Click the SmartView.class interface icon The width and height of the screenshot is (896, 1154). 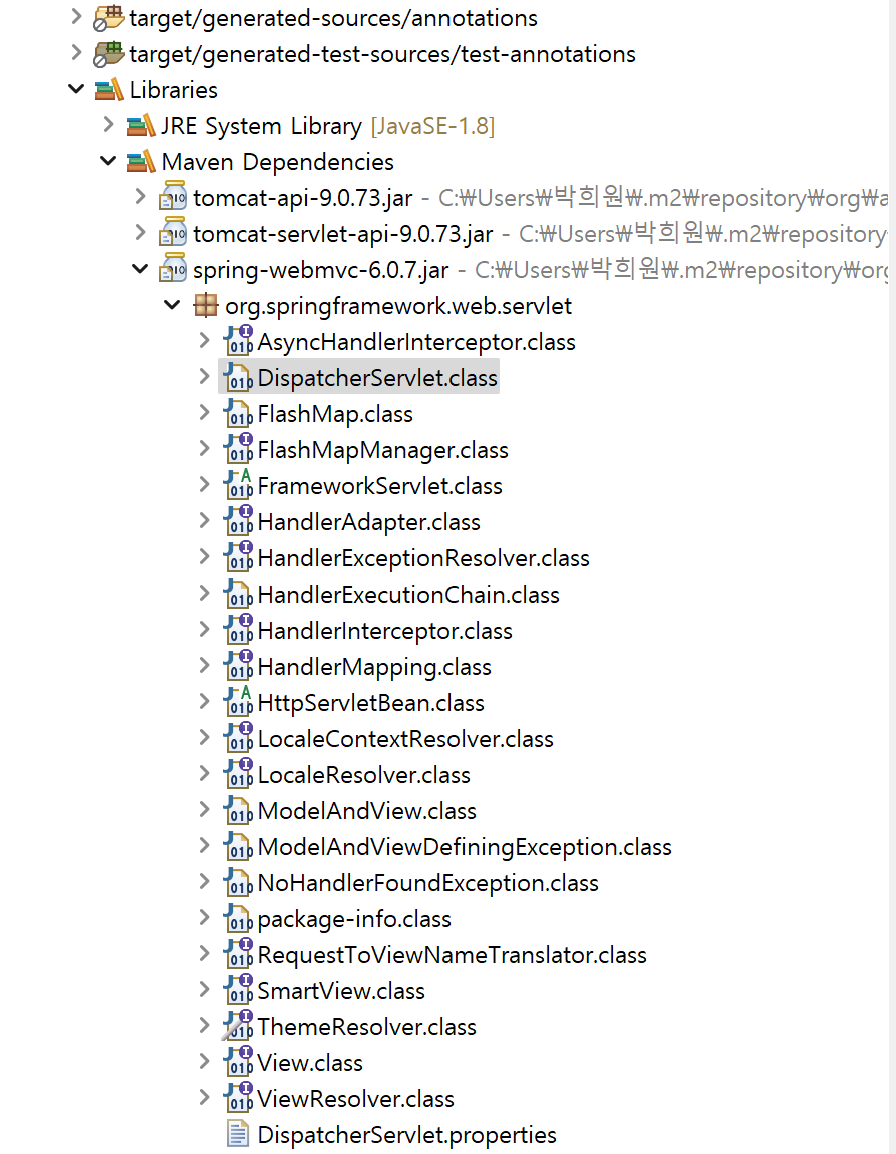239,991
